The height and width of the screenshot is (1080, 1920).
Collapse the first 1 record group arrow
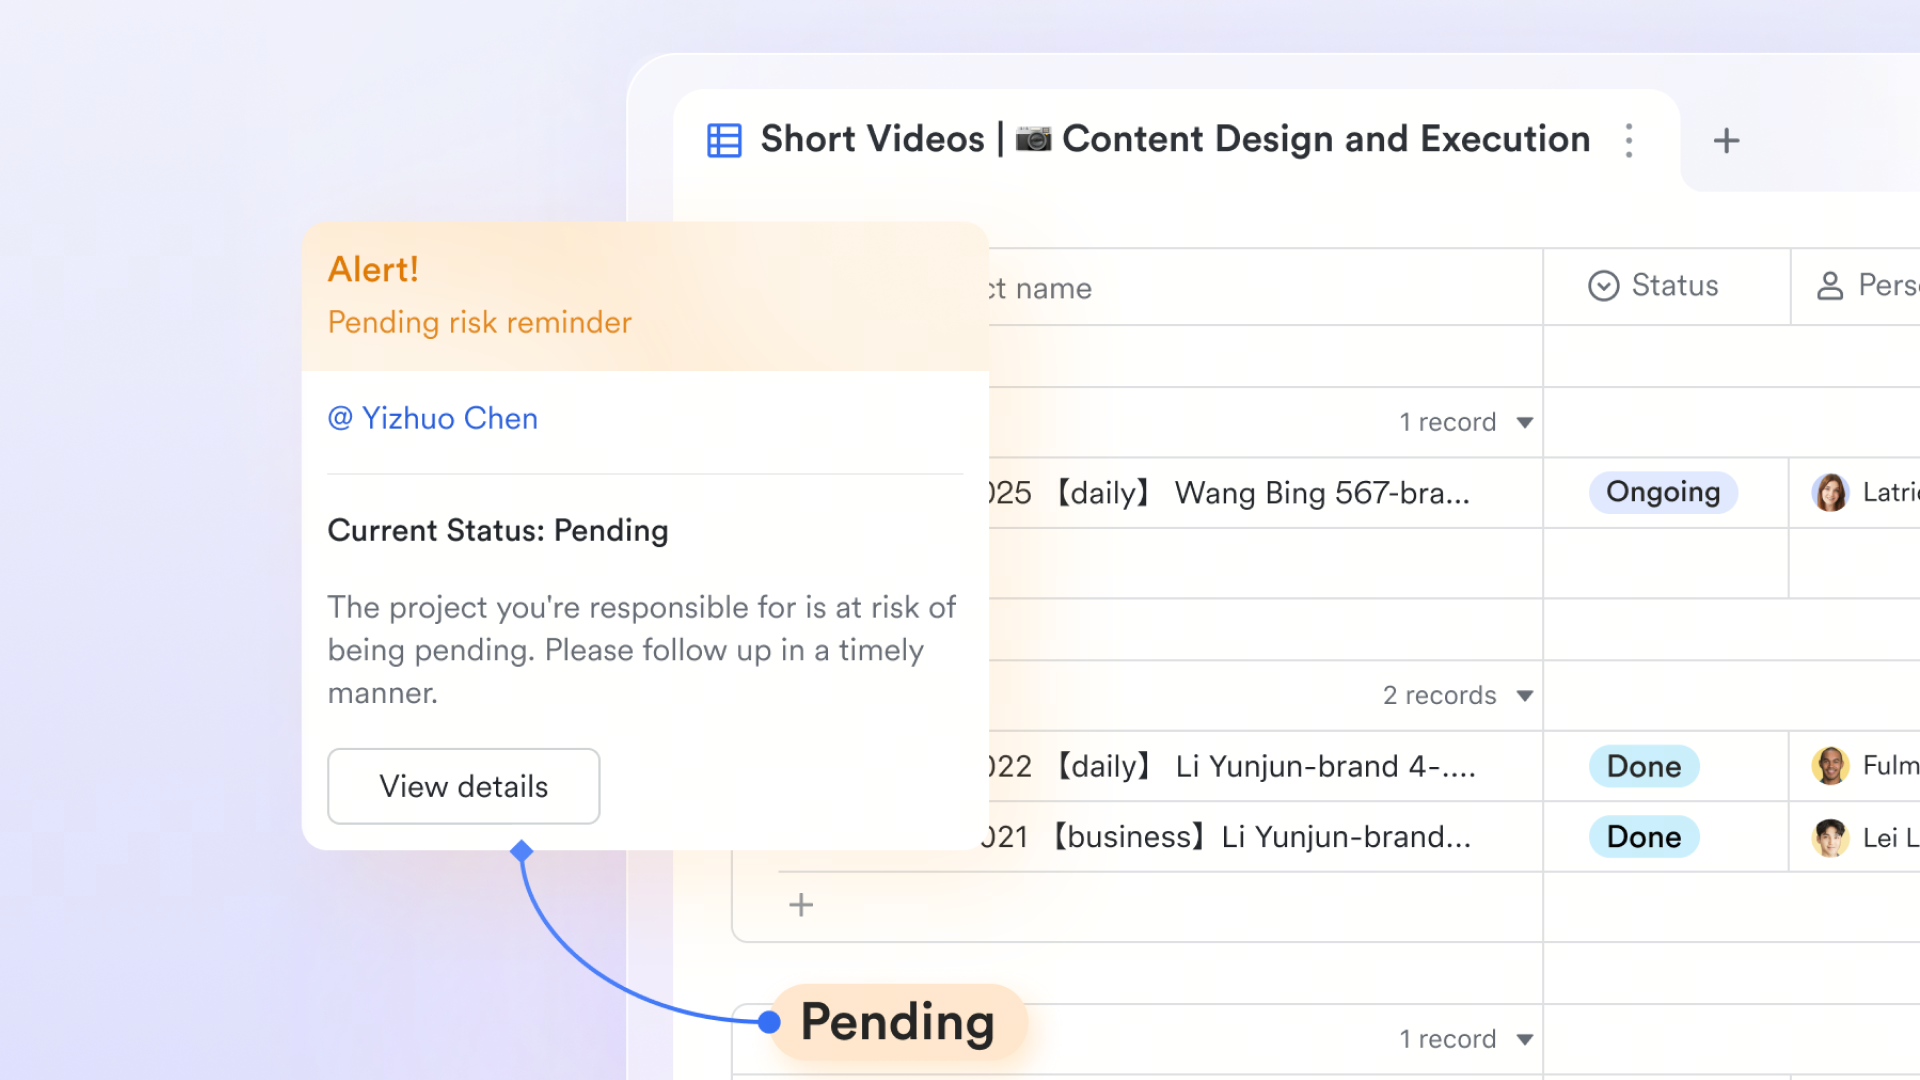tap(1524, 422)
